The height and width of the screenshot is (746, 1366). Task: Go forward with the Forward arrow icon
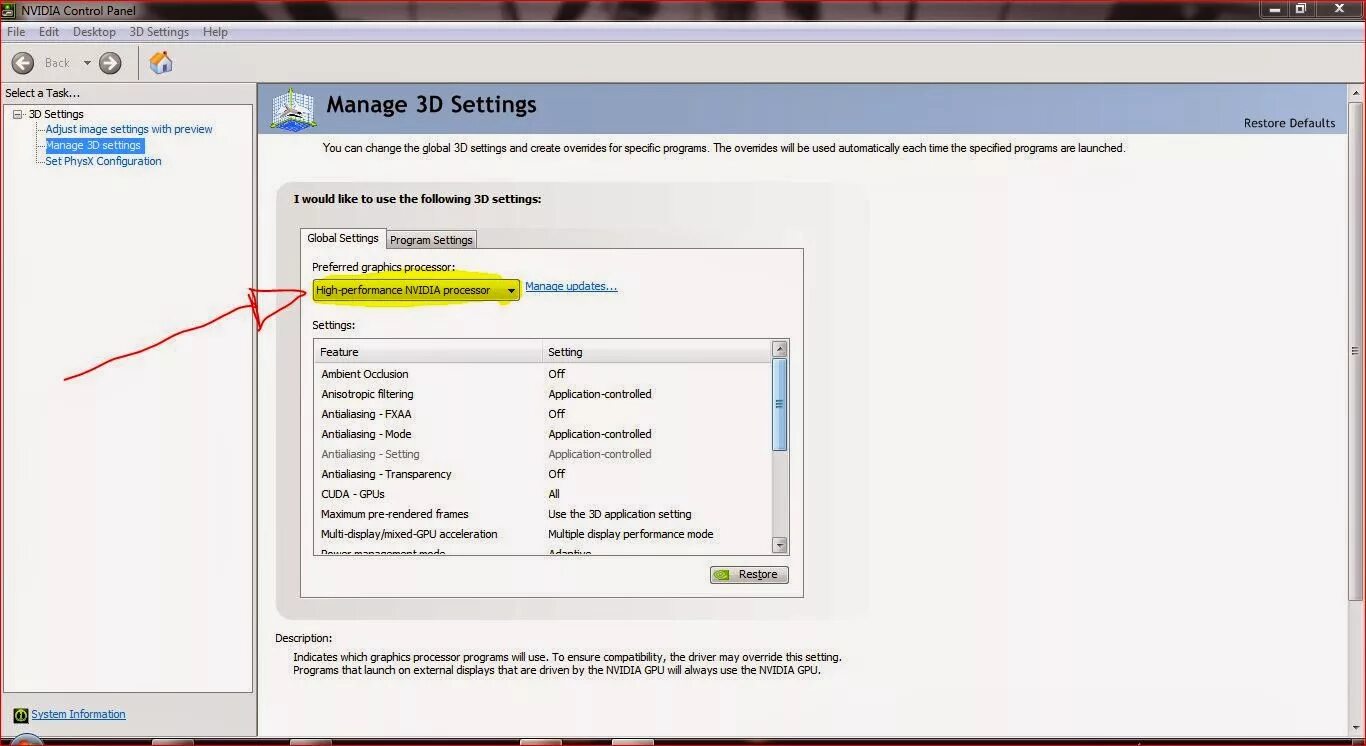coord(110,63)
